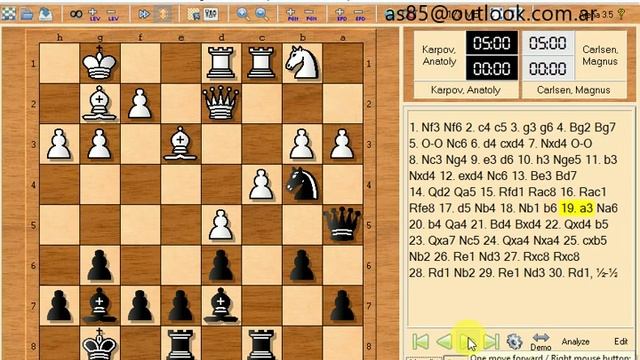Open the gear options below notation
640x360 pixels.
coord(514,341)
